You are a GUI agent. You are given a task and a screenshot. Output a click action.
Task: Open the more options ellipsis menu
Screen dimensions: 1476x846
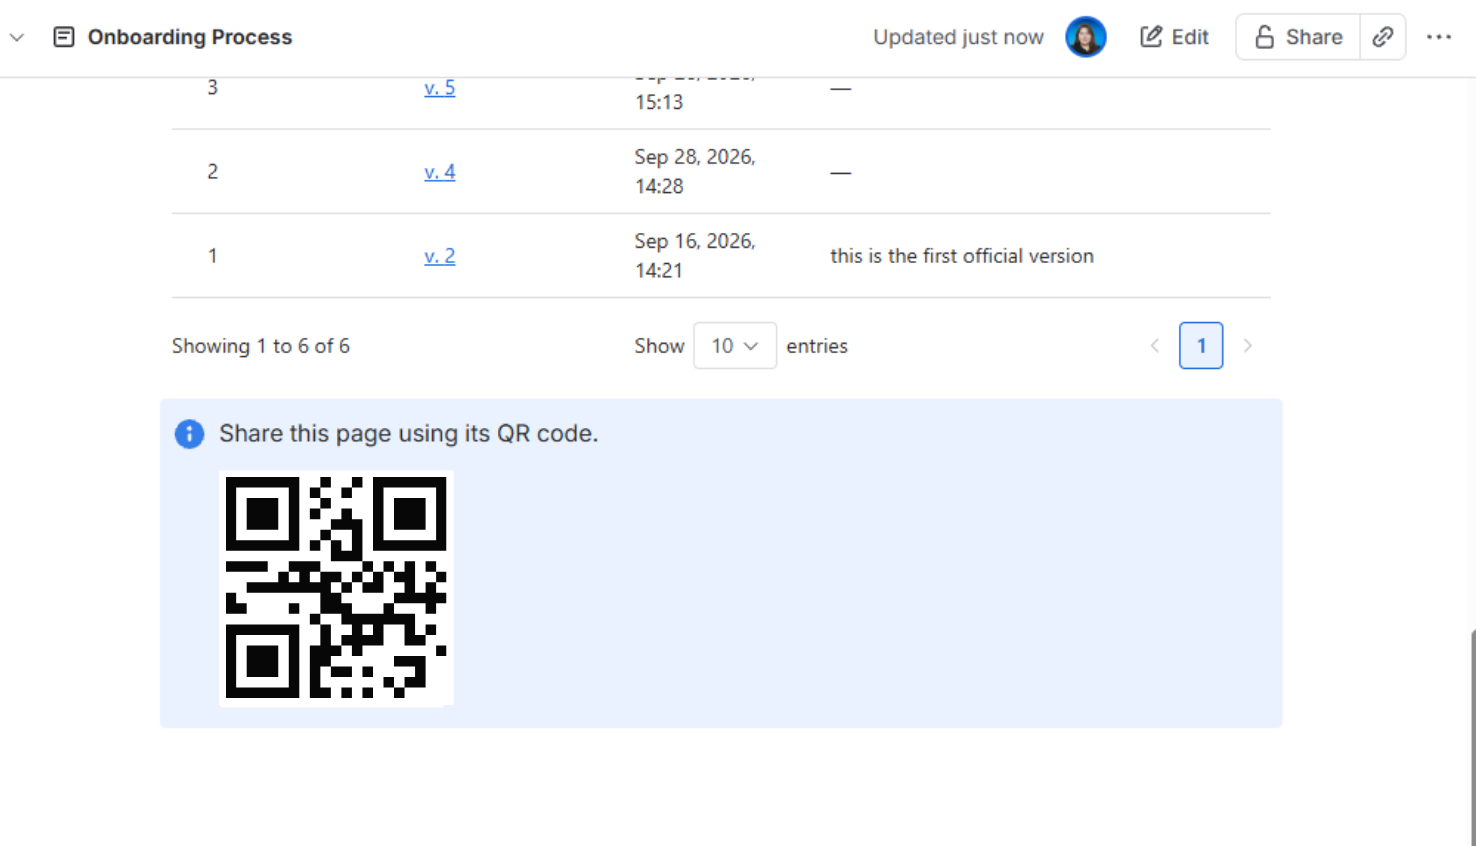(x=1439, y=37)
